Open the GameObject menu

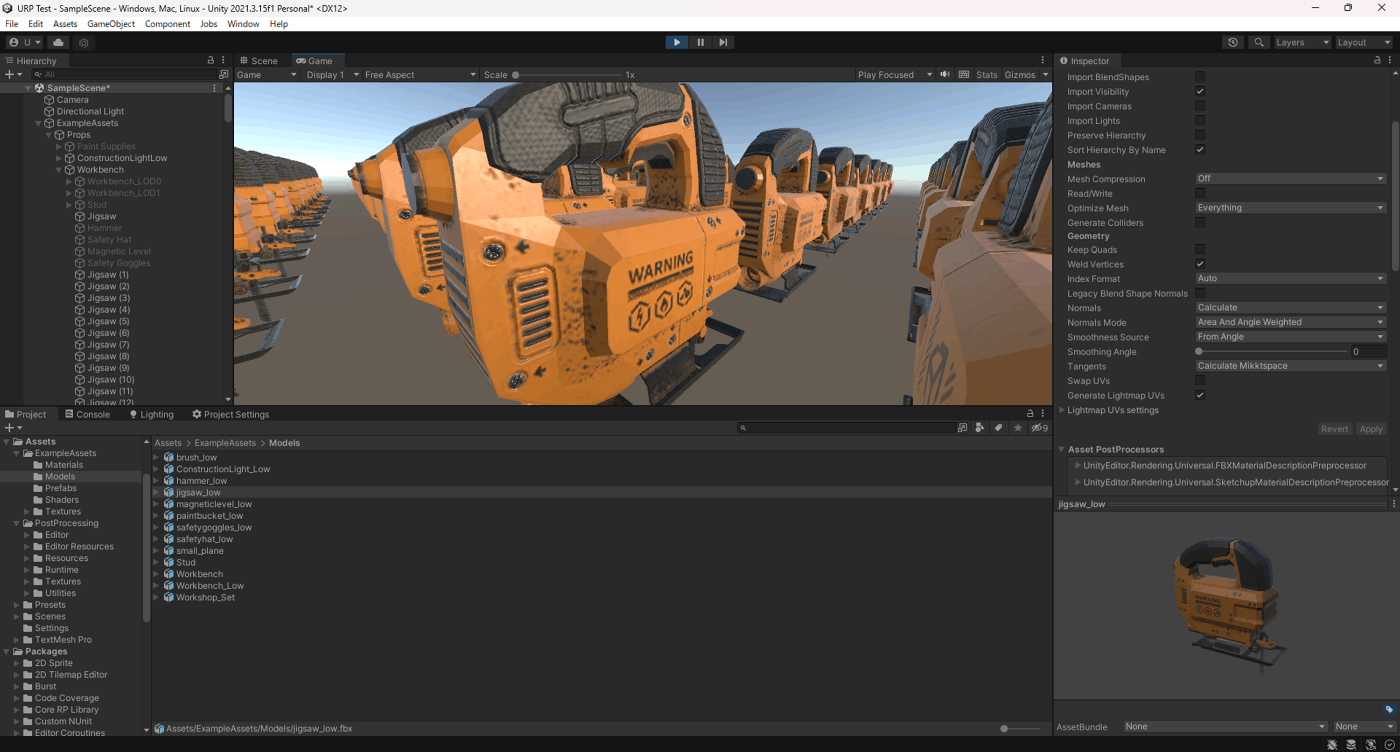pyautogui.click(x=110, y=24)
